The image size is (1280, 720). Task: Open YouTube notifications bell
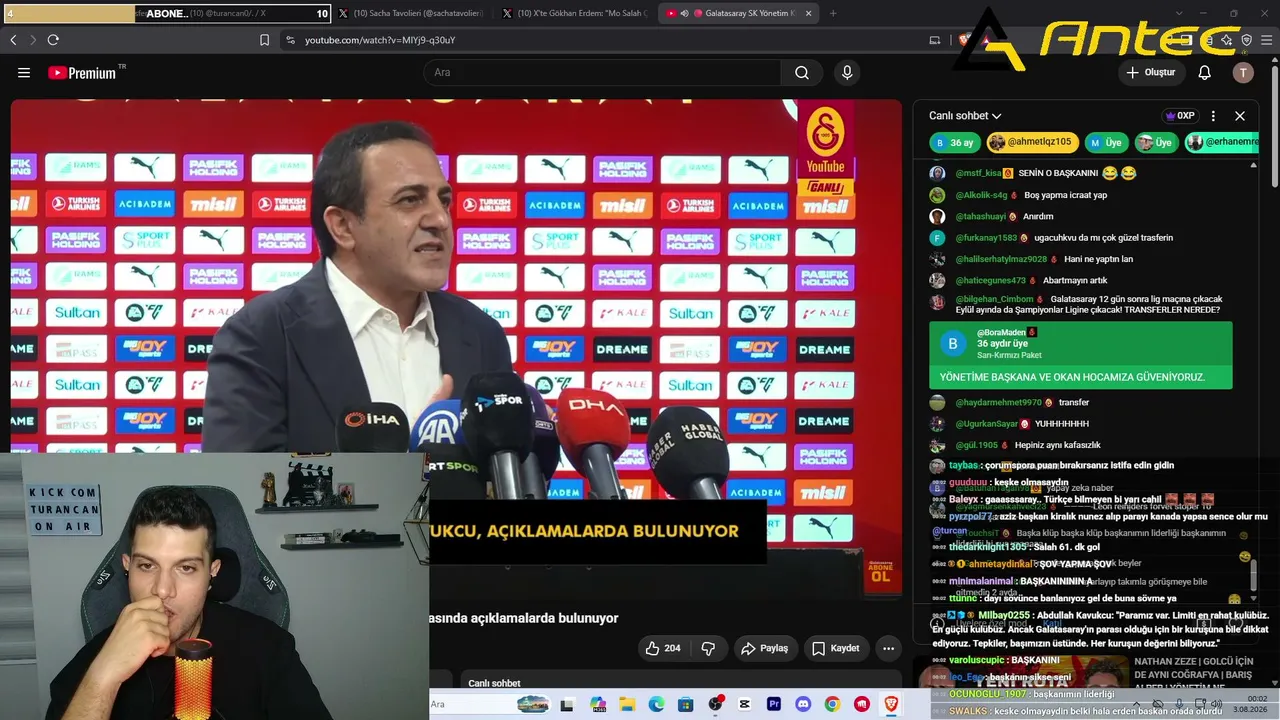point(1205,73)
